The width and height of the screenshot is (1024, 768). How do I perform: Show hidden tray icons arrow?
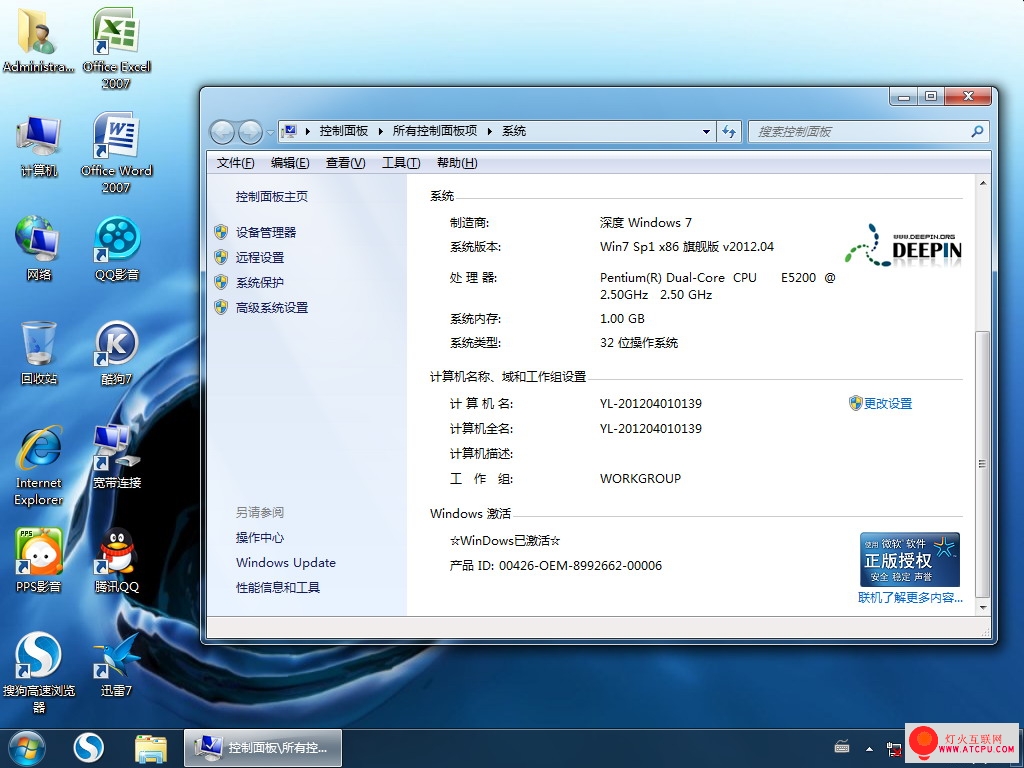869,748
